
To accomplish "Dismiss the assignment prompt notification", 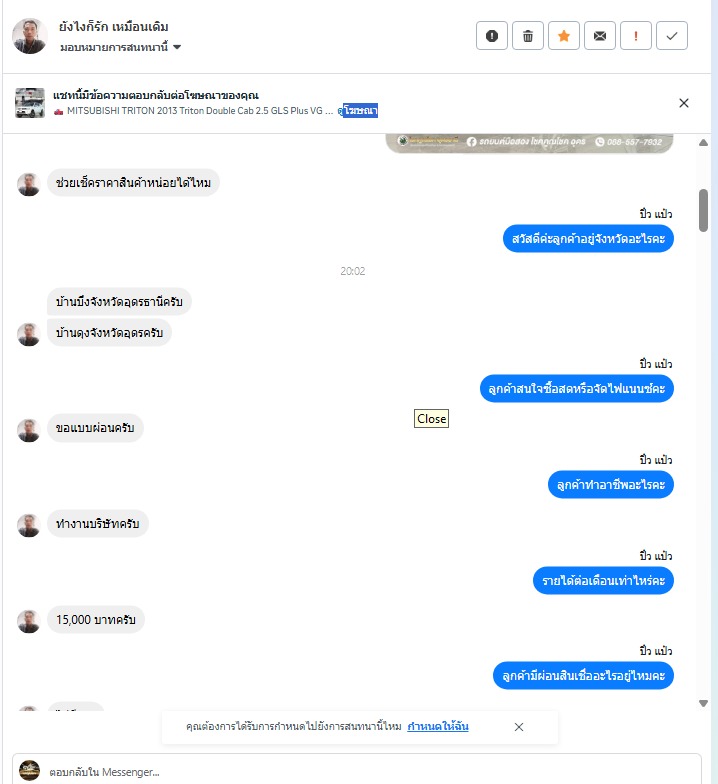I will [519, 726].
